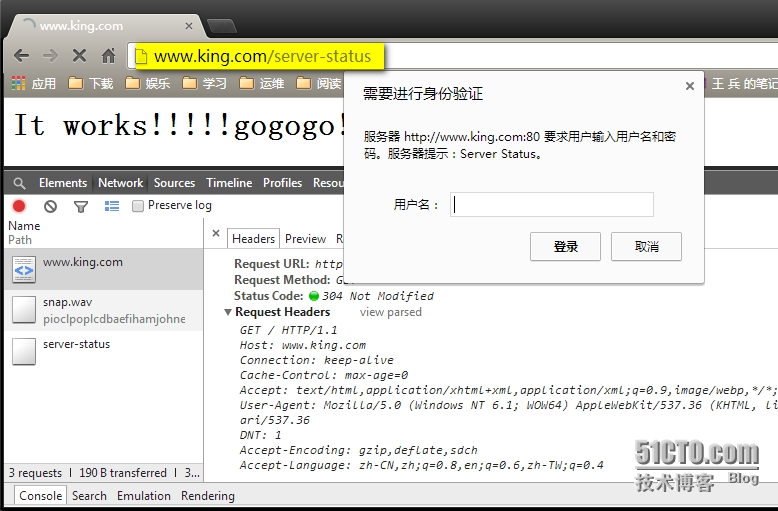Open the Preview tab of the request
The width and height of the screenshot is (778, 511).
pos(305,239)
